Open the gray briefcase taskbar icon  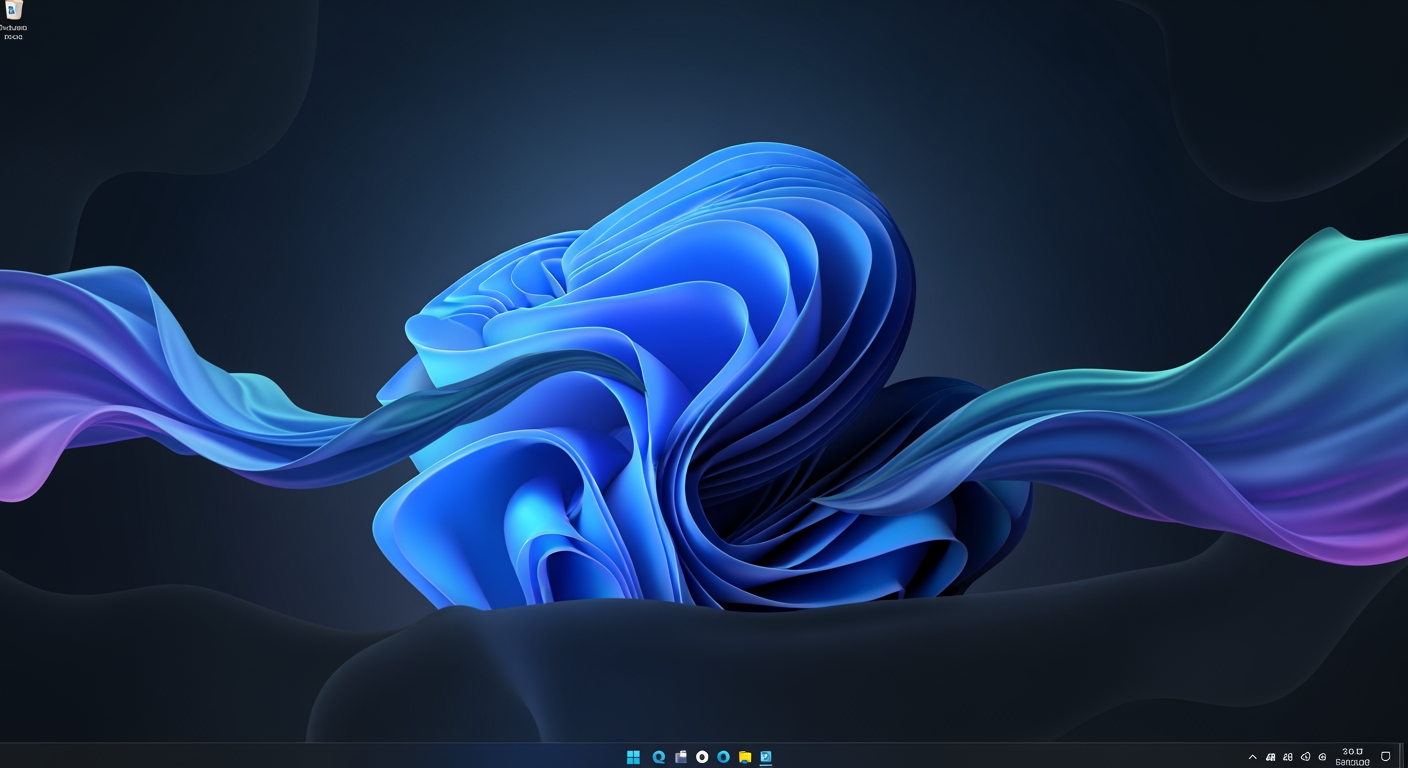coord(681,757)
